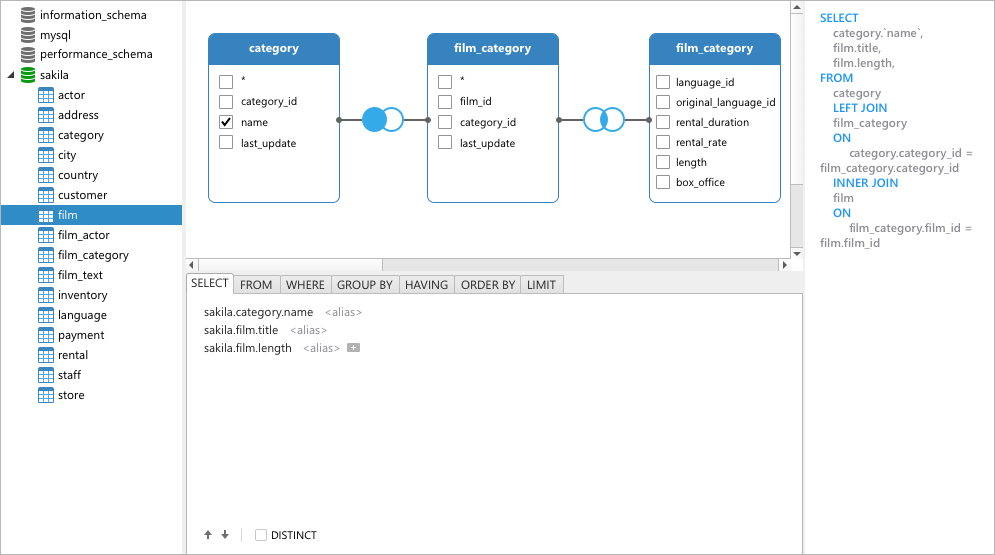Open the LIMIT tab

pos(541,285)
